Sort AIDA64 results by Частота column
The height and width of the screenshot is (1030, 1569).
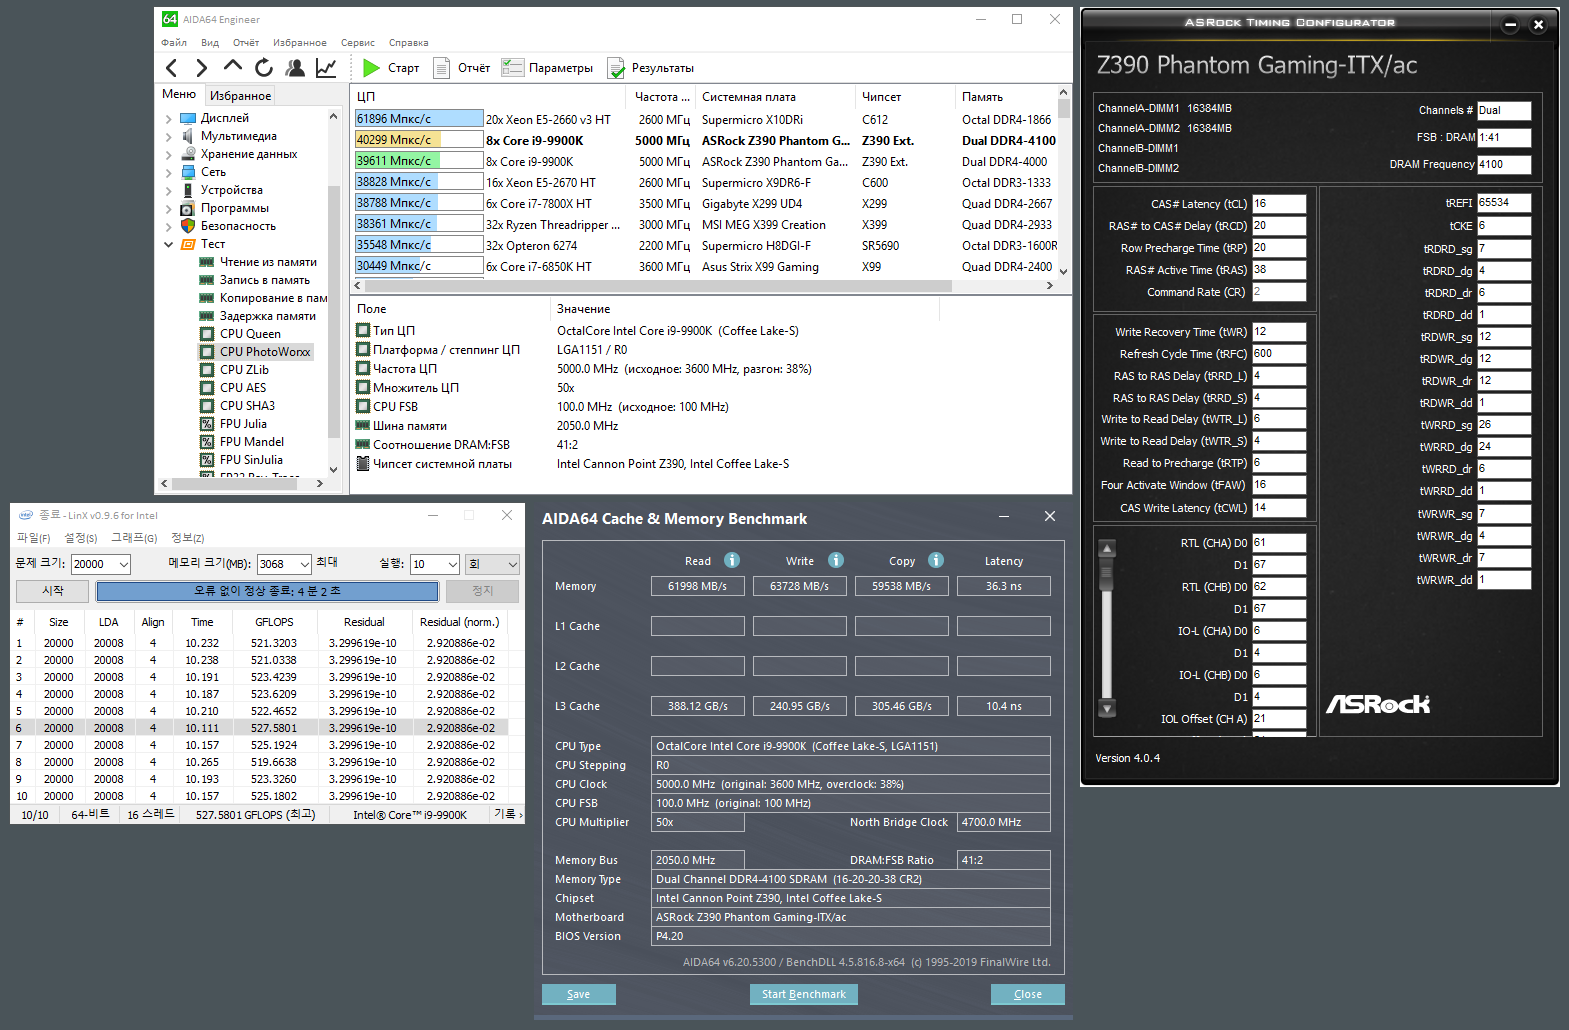662,97
